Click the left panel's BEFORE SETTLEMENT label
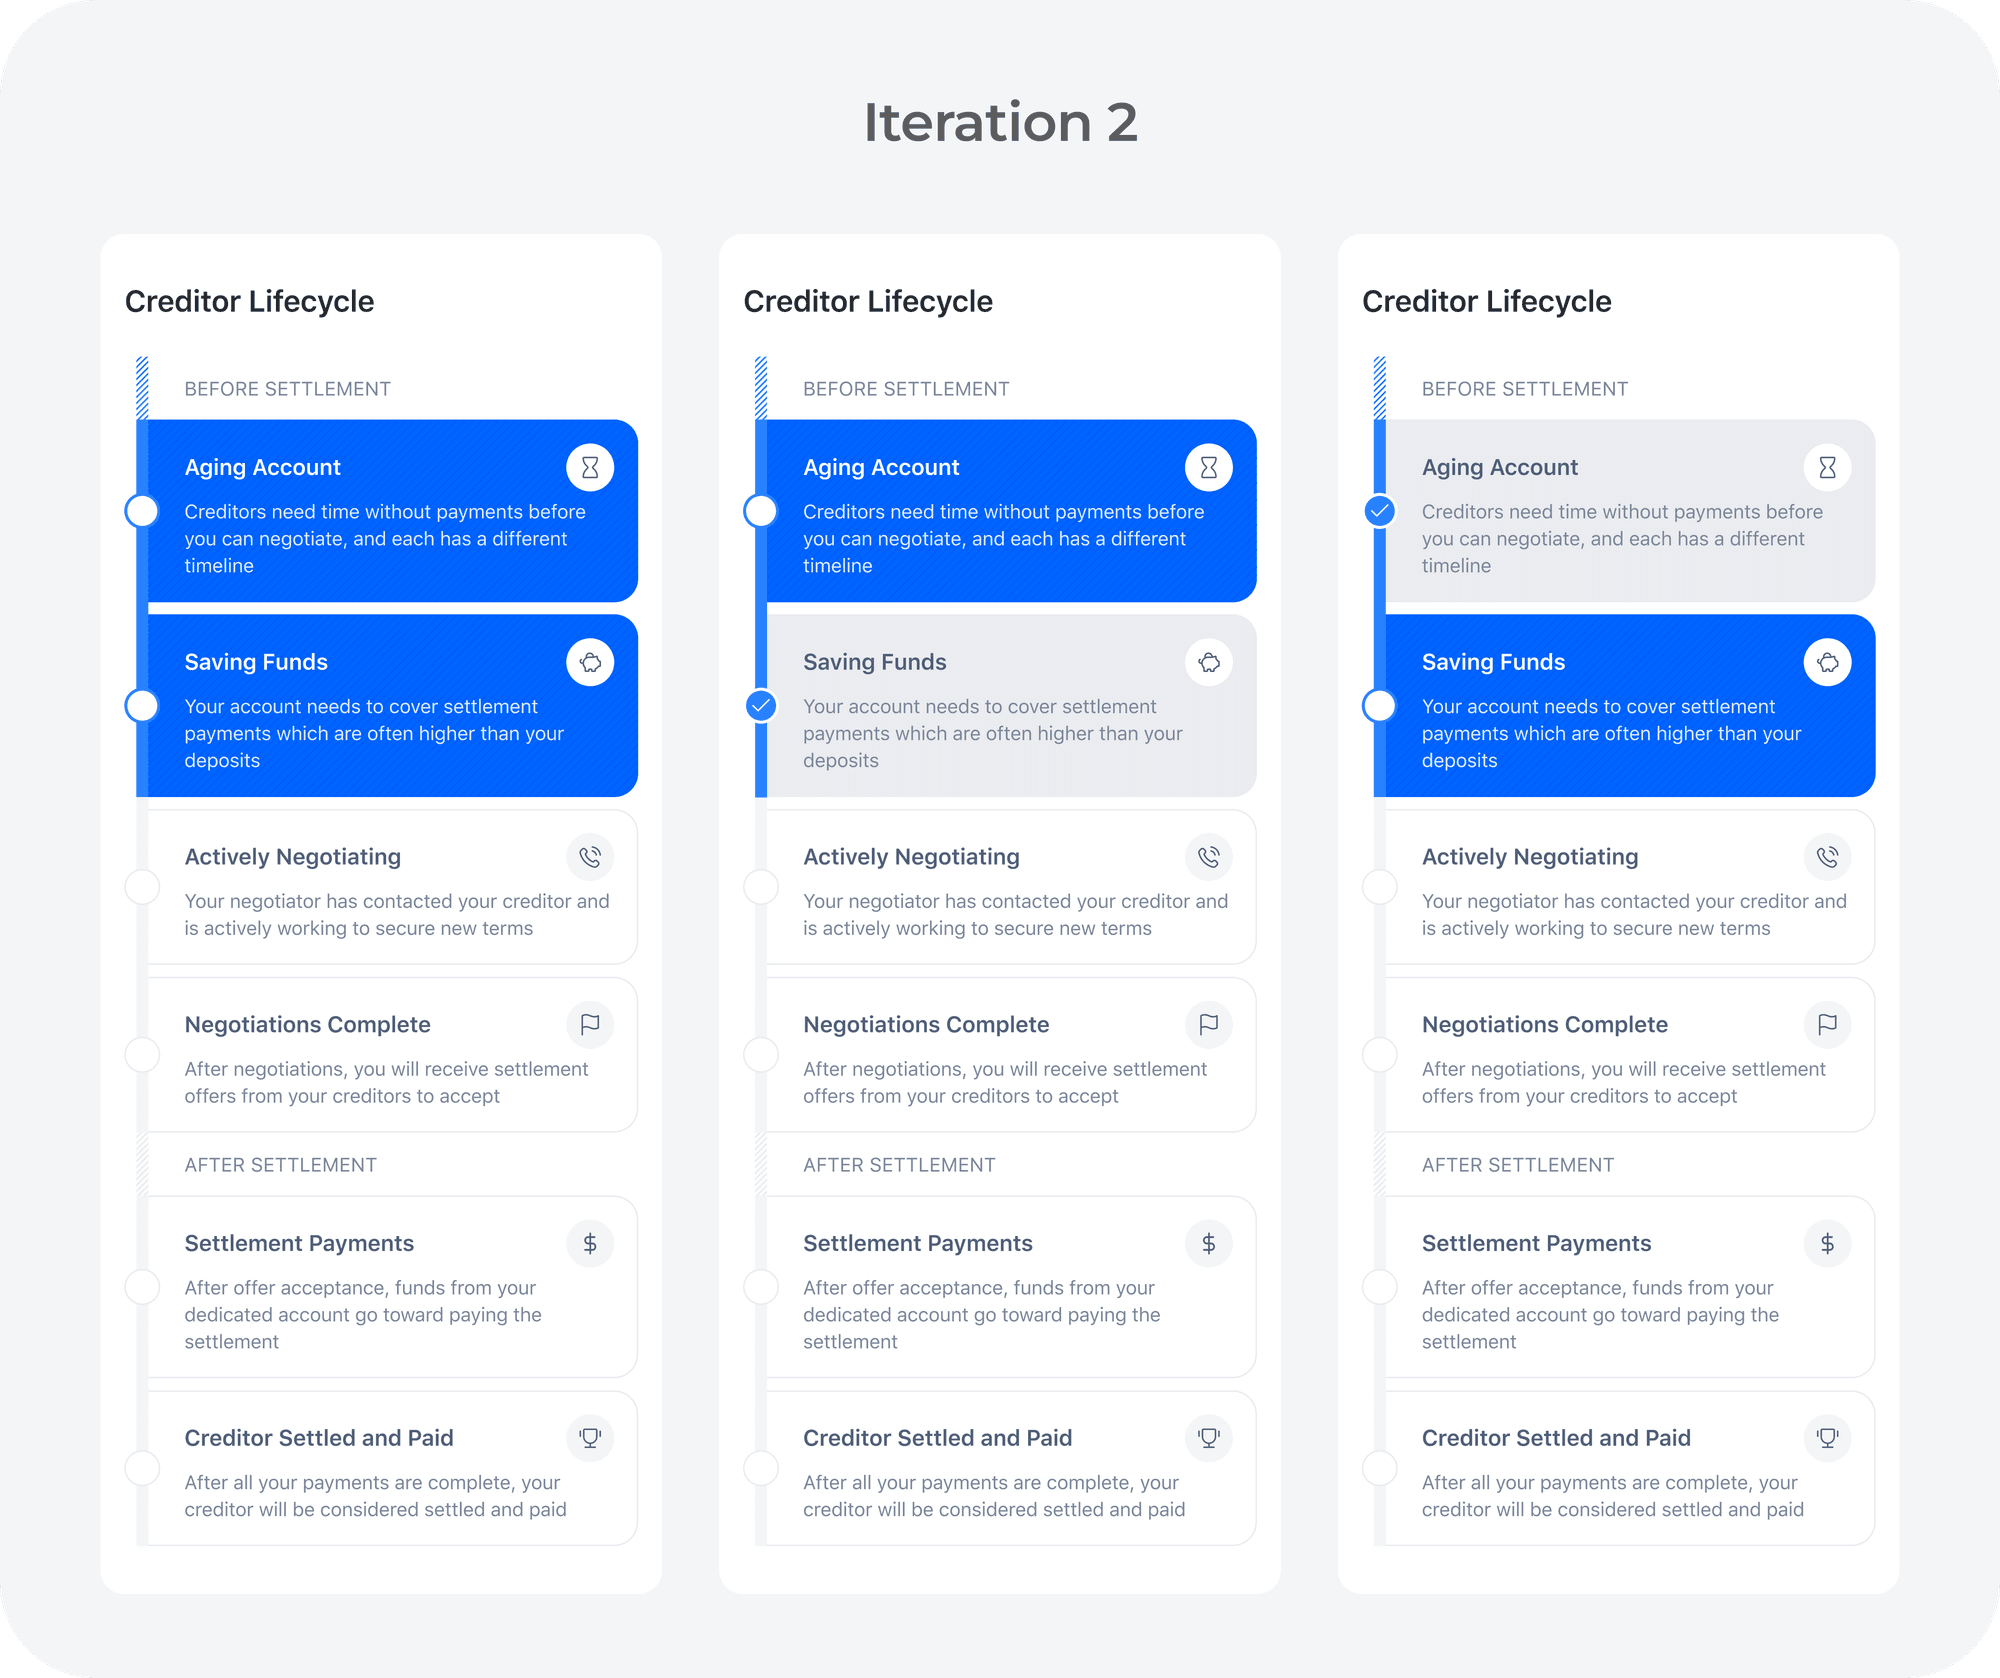2000x1678 pixels. tap(287, 389)
